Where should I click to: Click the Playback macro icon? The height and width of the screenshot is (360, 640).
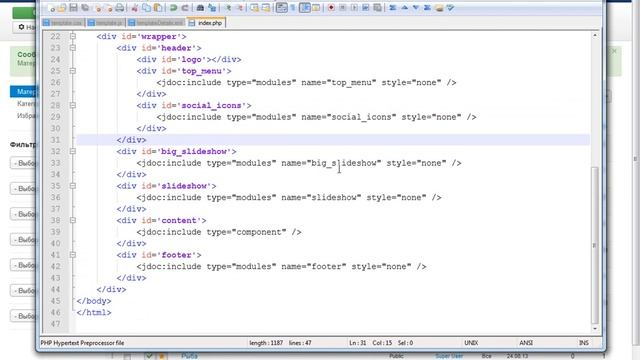pyautogui.click(x=354, y=8)
